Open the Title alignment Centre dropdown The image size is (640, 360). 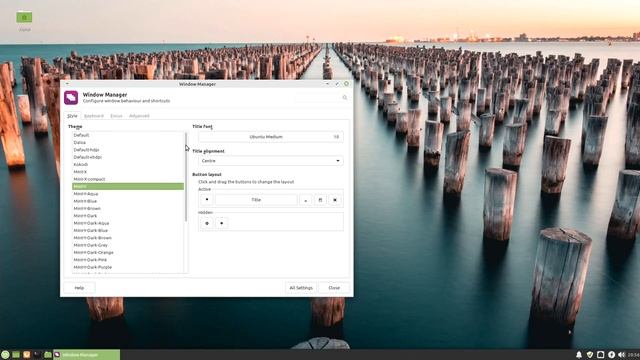click(271, 161)
